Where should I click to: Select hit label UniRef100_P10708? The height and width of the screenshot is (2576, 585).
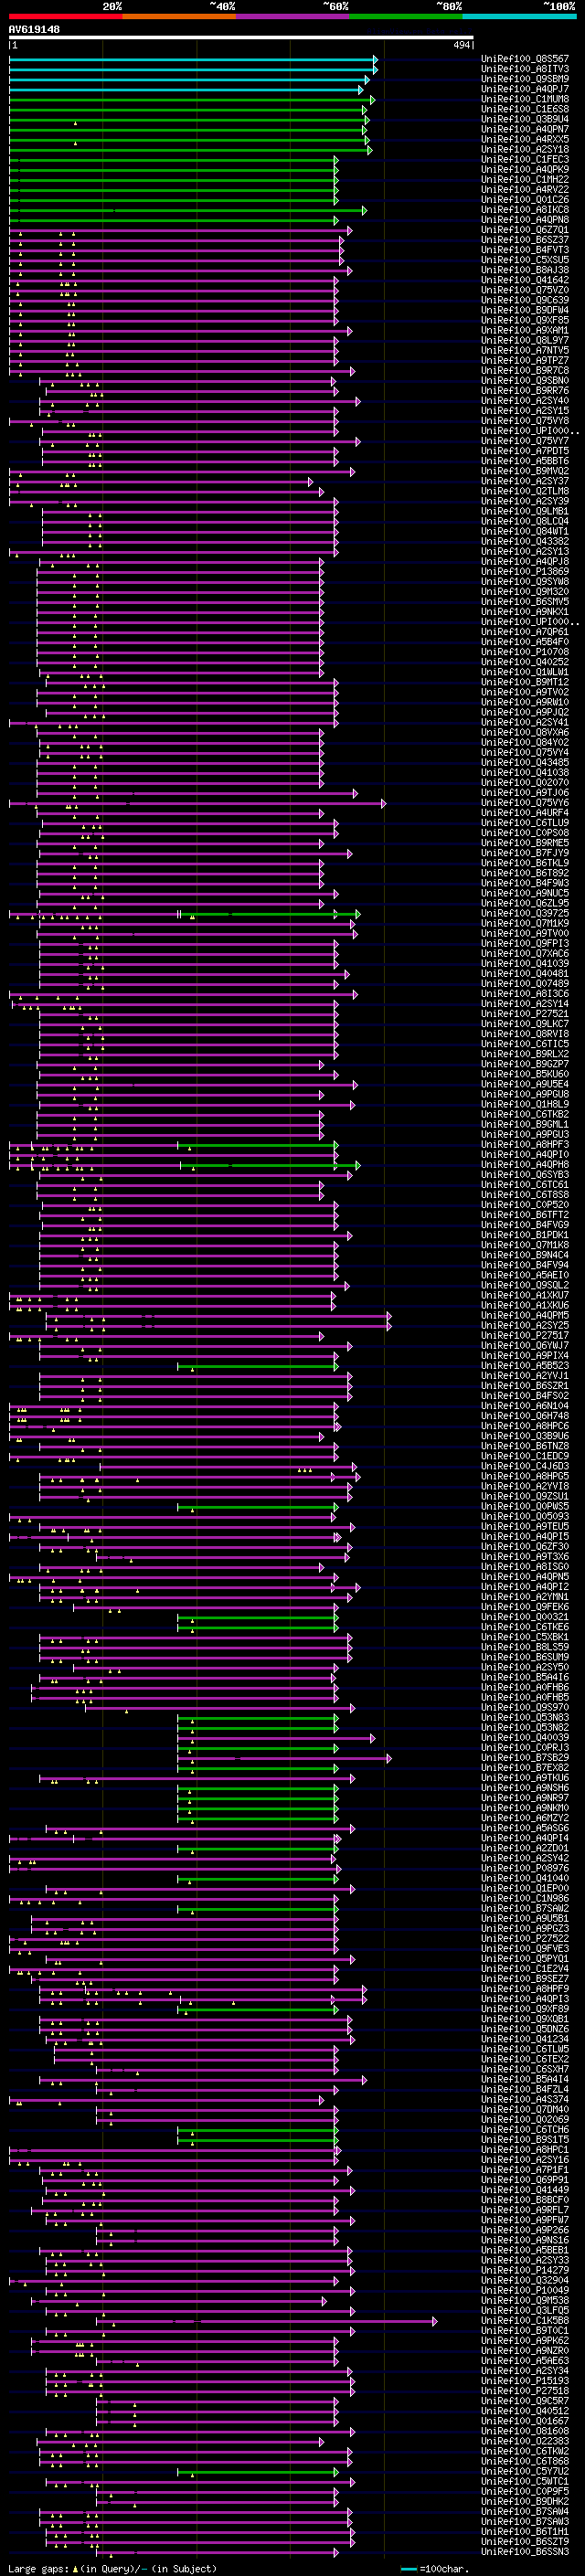coord(525,652)
